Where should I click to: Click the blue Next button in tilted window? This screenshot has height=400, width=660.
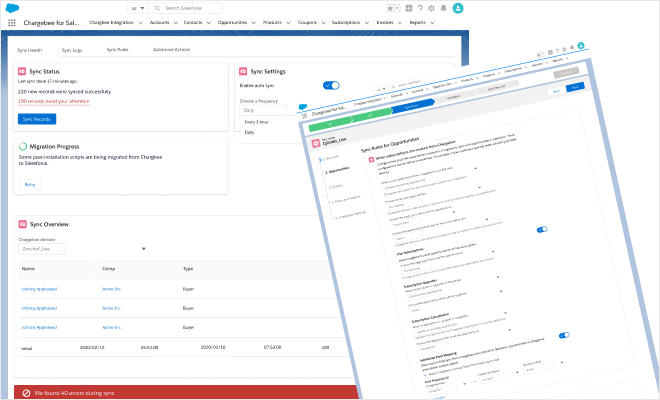(x=575, y=87)
